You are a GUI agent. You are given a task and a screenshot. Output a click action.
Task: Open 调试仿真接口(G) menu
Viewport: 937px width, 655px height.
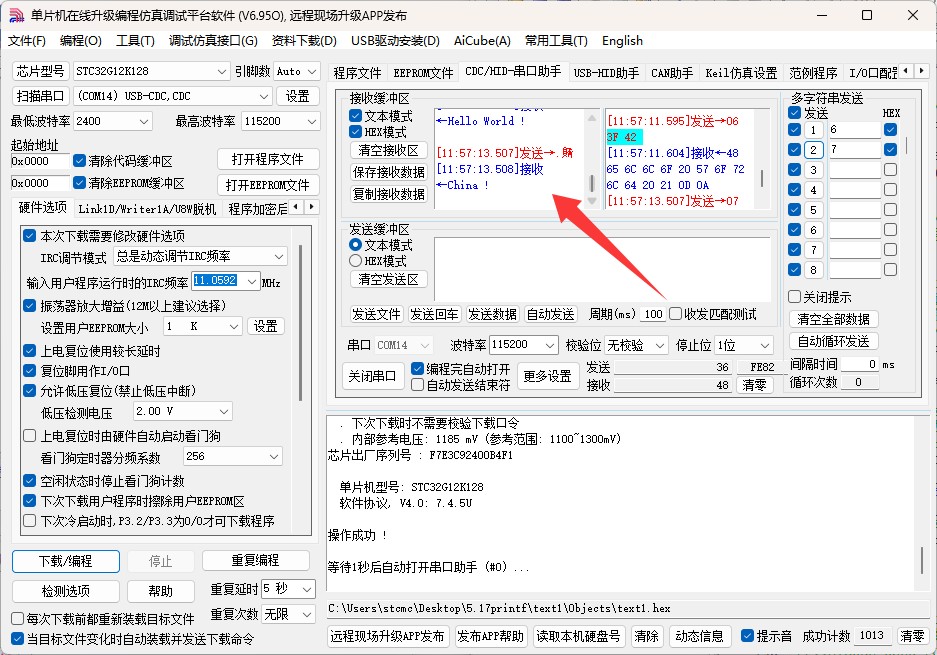213,41
